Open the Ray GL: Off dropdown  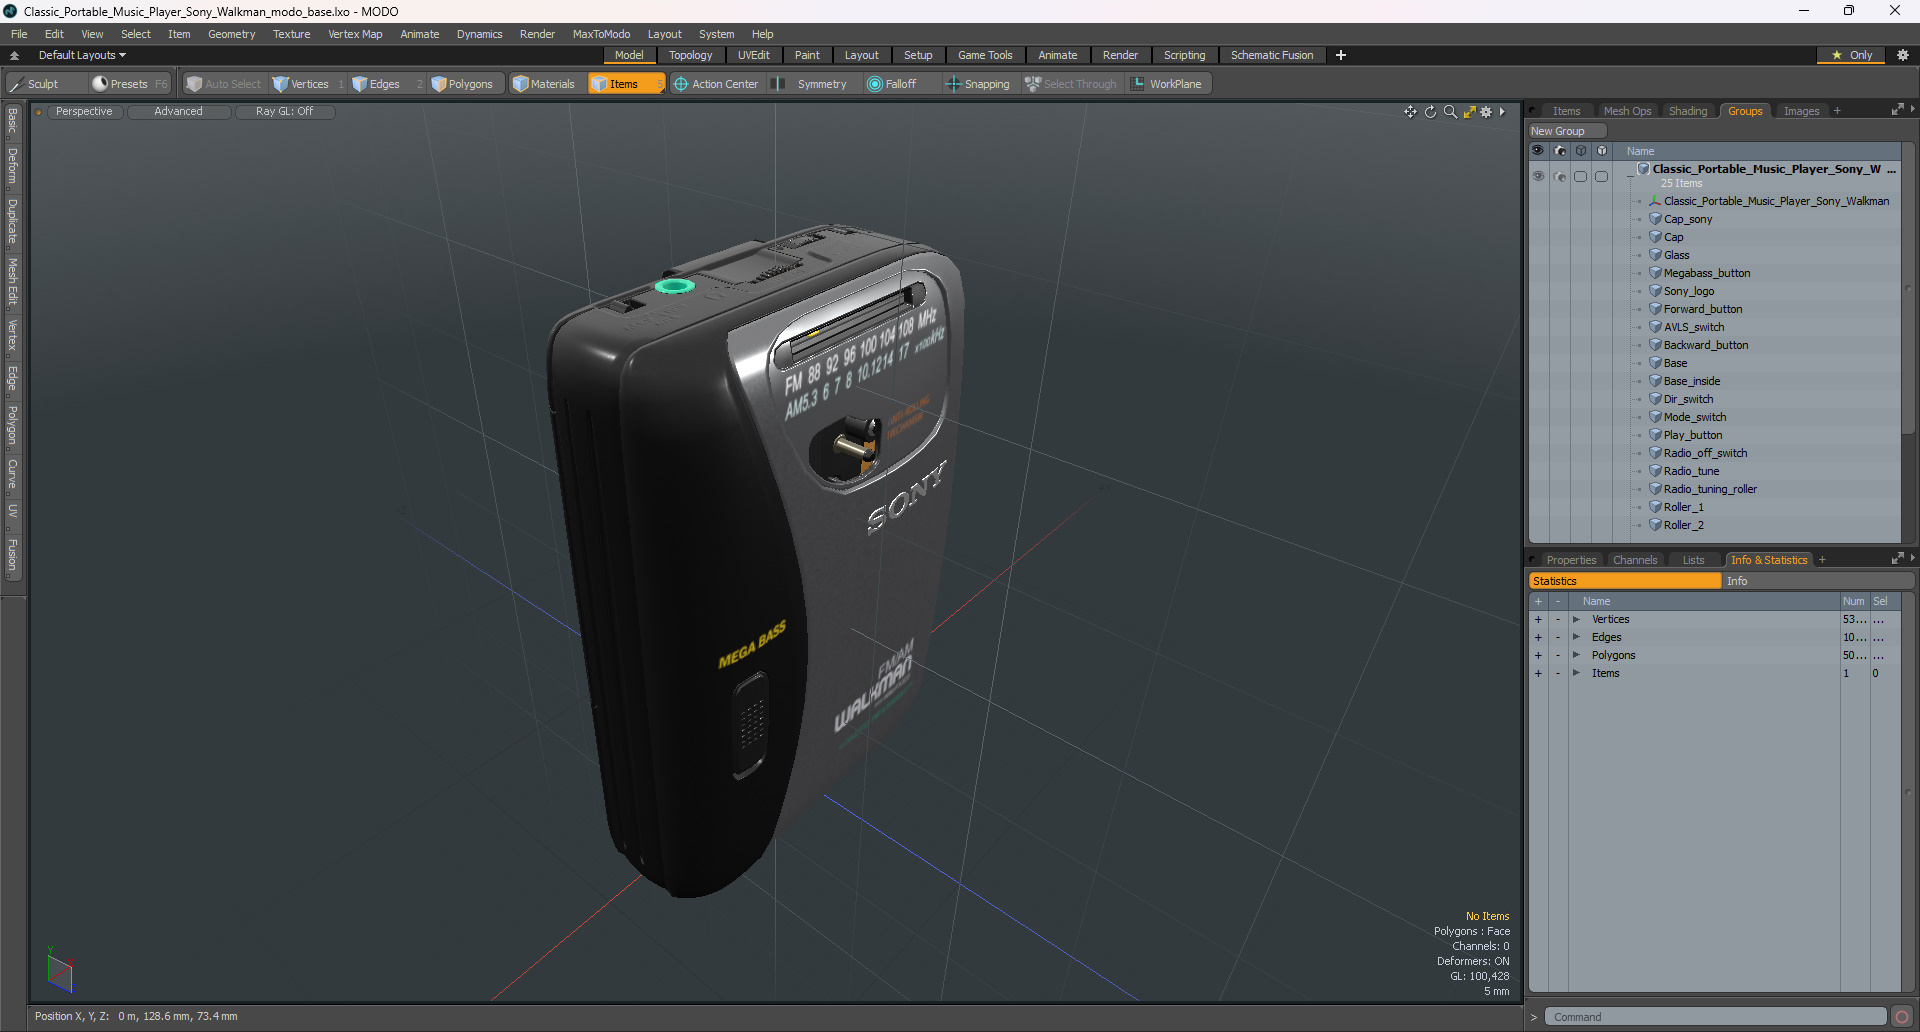[284, 112]
